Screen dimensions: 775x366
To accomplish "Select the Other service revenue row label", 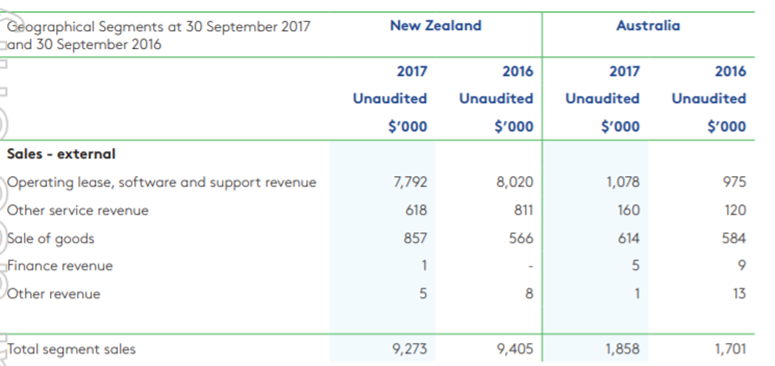I will pyautogui.click(x=78, y=210).
